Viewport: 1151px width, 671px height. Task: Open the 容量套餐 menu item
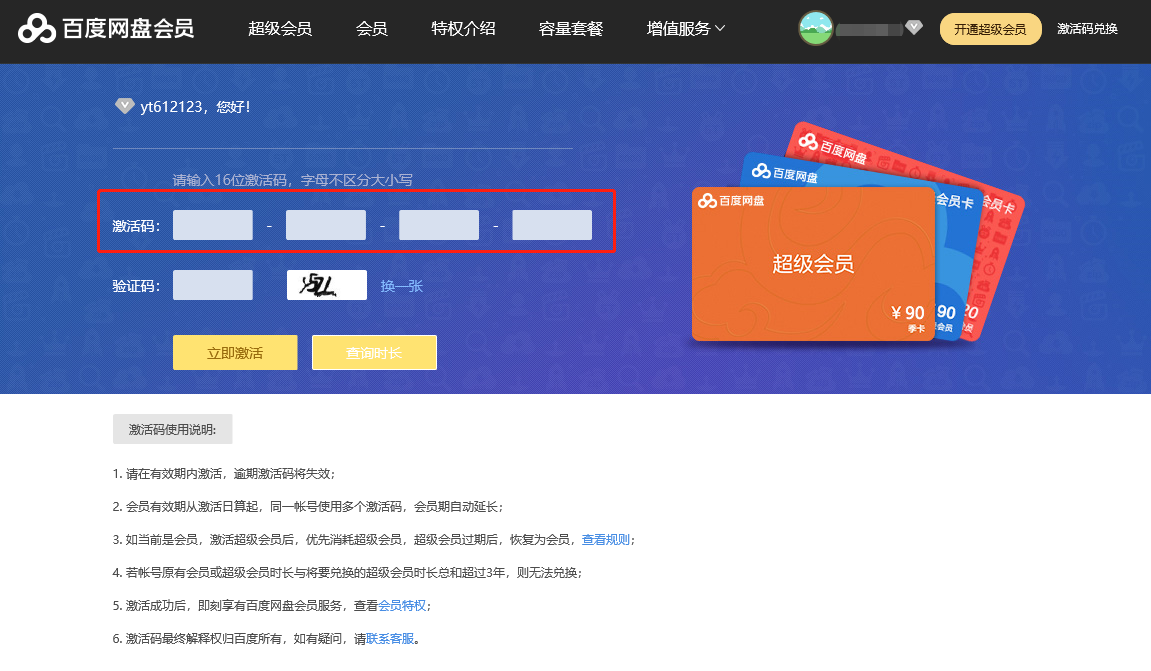pos(571,29)
